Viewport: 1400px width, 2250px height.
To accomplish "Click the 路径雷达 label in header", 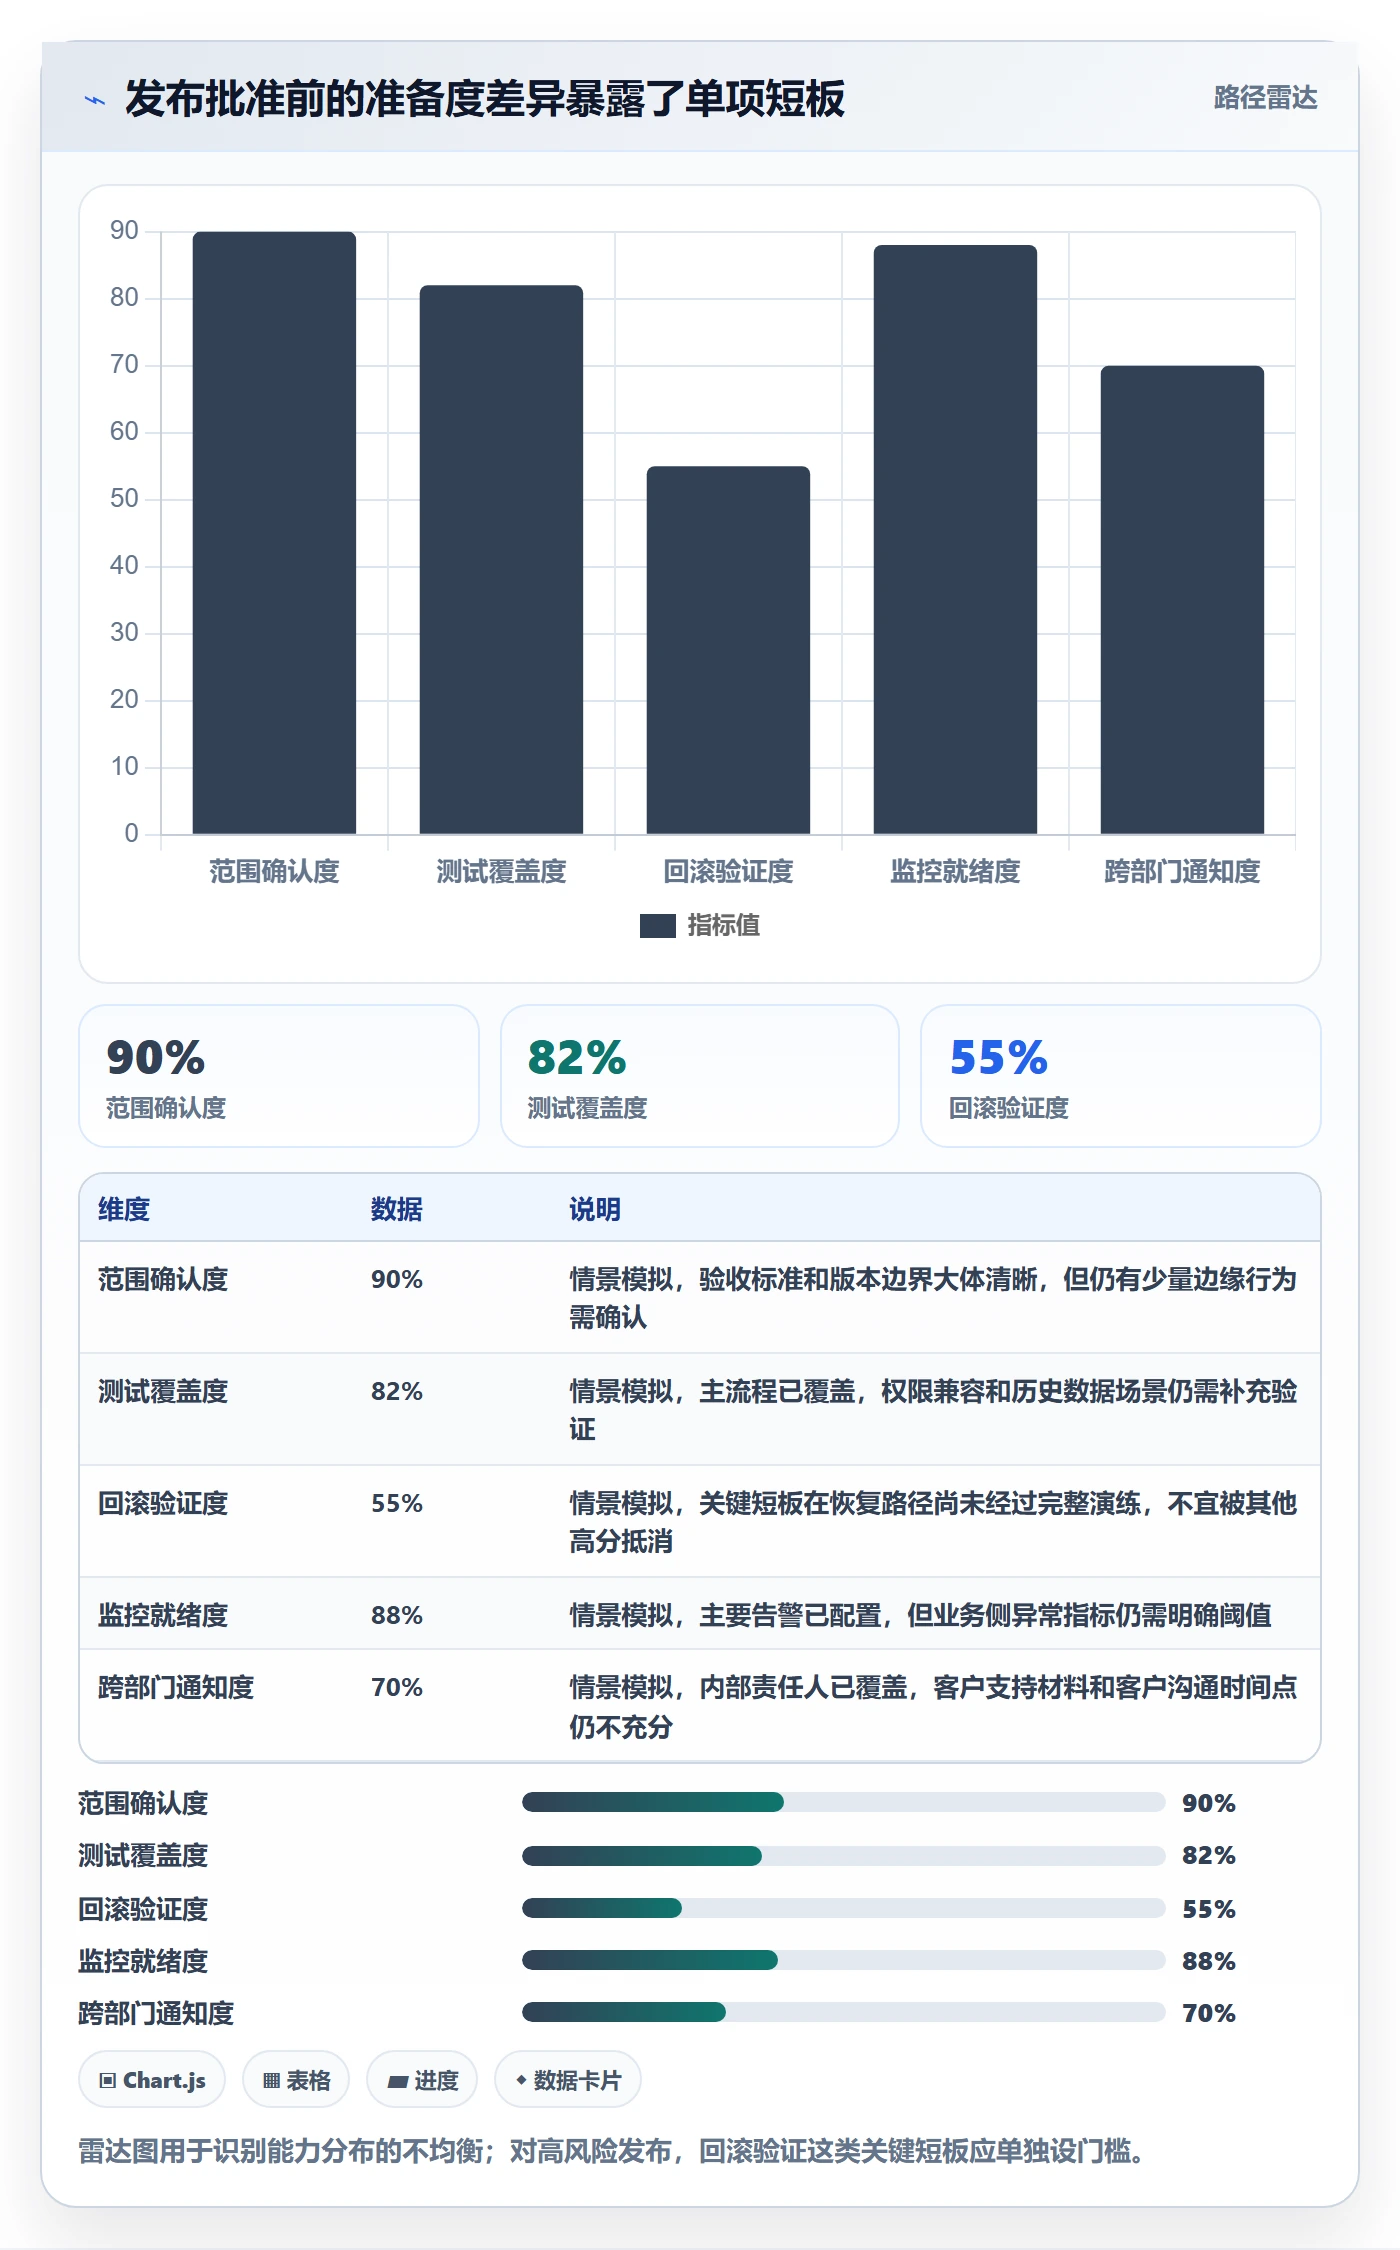I will point(1265,98).
